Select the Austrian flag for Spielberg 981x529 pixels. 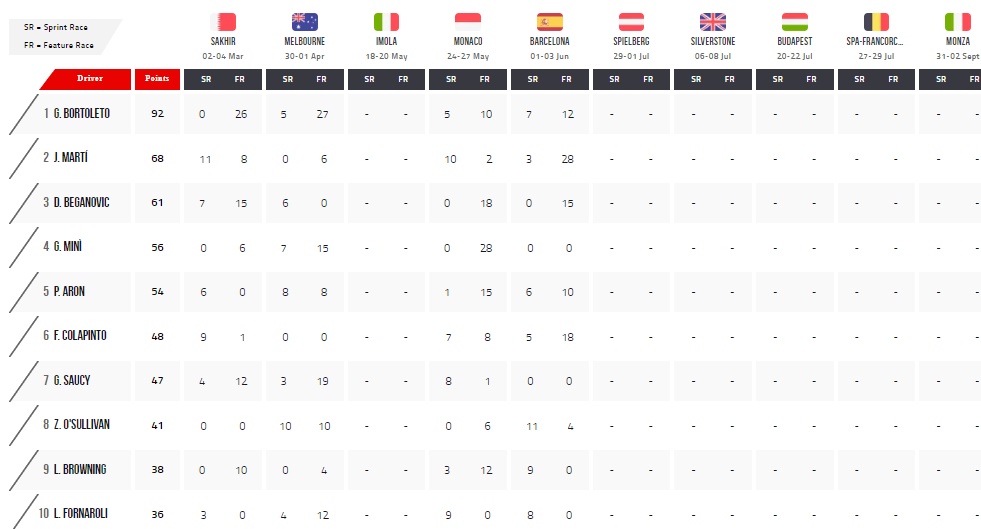point(631,22)
